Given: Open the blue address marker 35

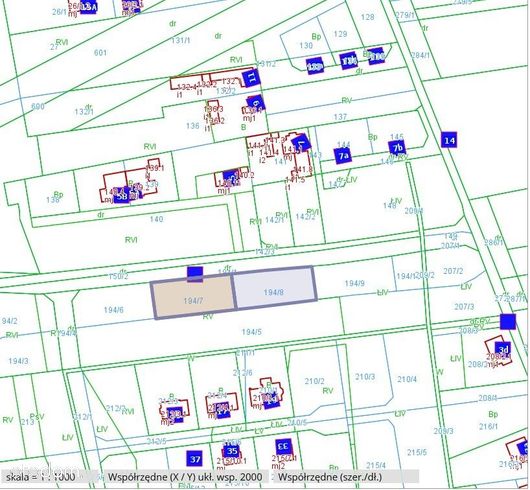Looking at the screenshot, I should tap(232, 451).
